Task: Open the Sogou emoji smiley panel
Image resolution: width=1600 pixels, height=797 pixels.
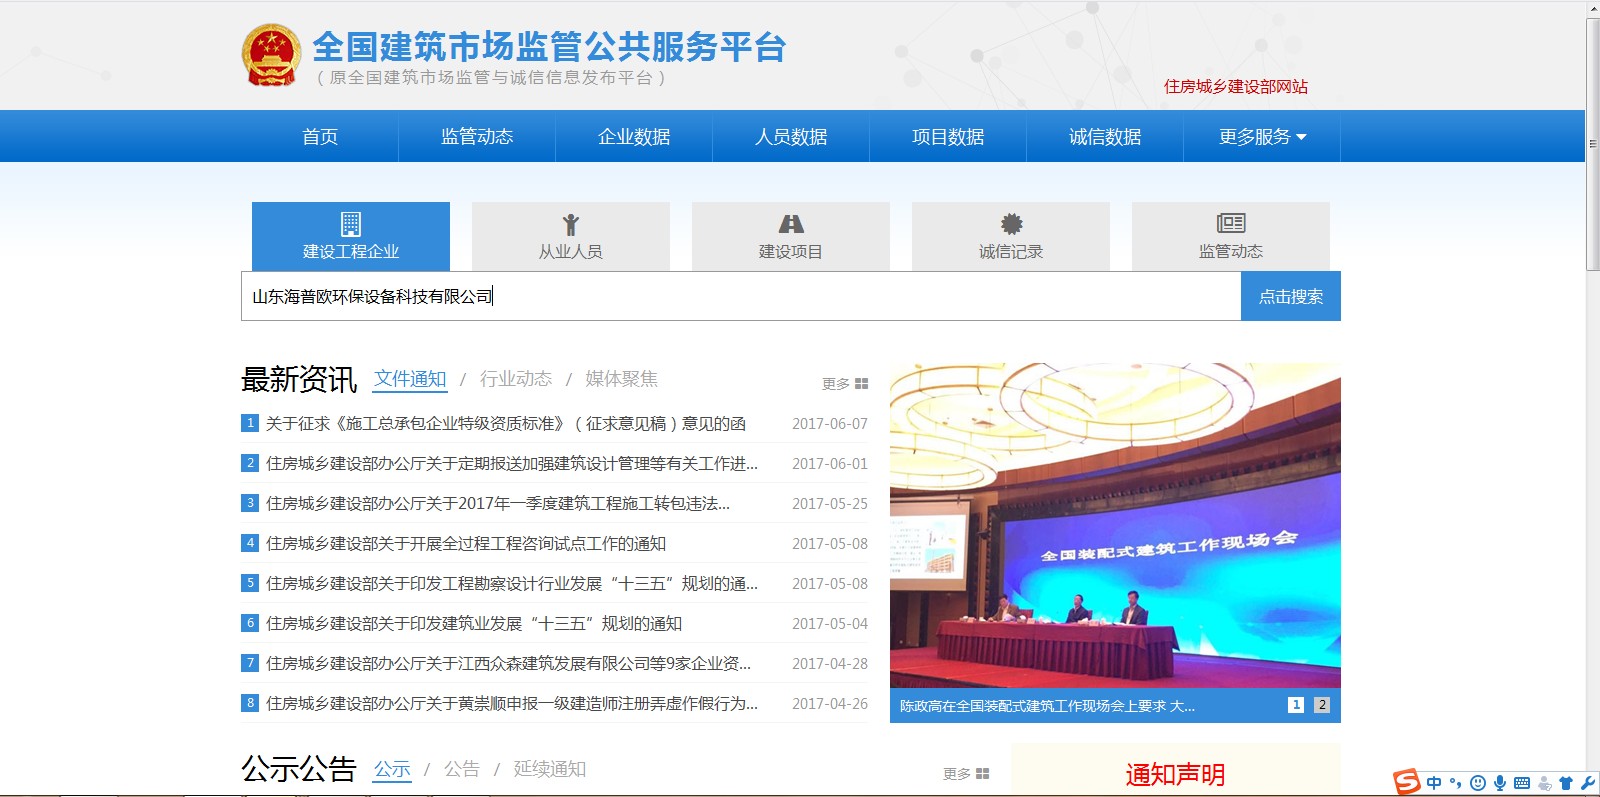Action: pyautogui.click(x=1478, y=783)
